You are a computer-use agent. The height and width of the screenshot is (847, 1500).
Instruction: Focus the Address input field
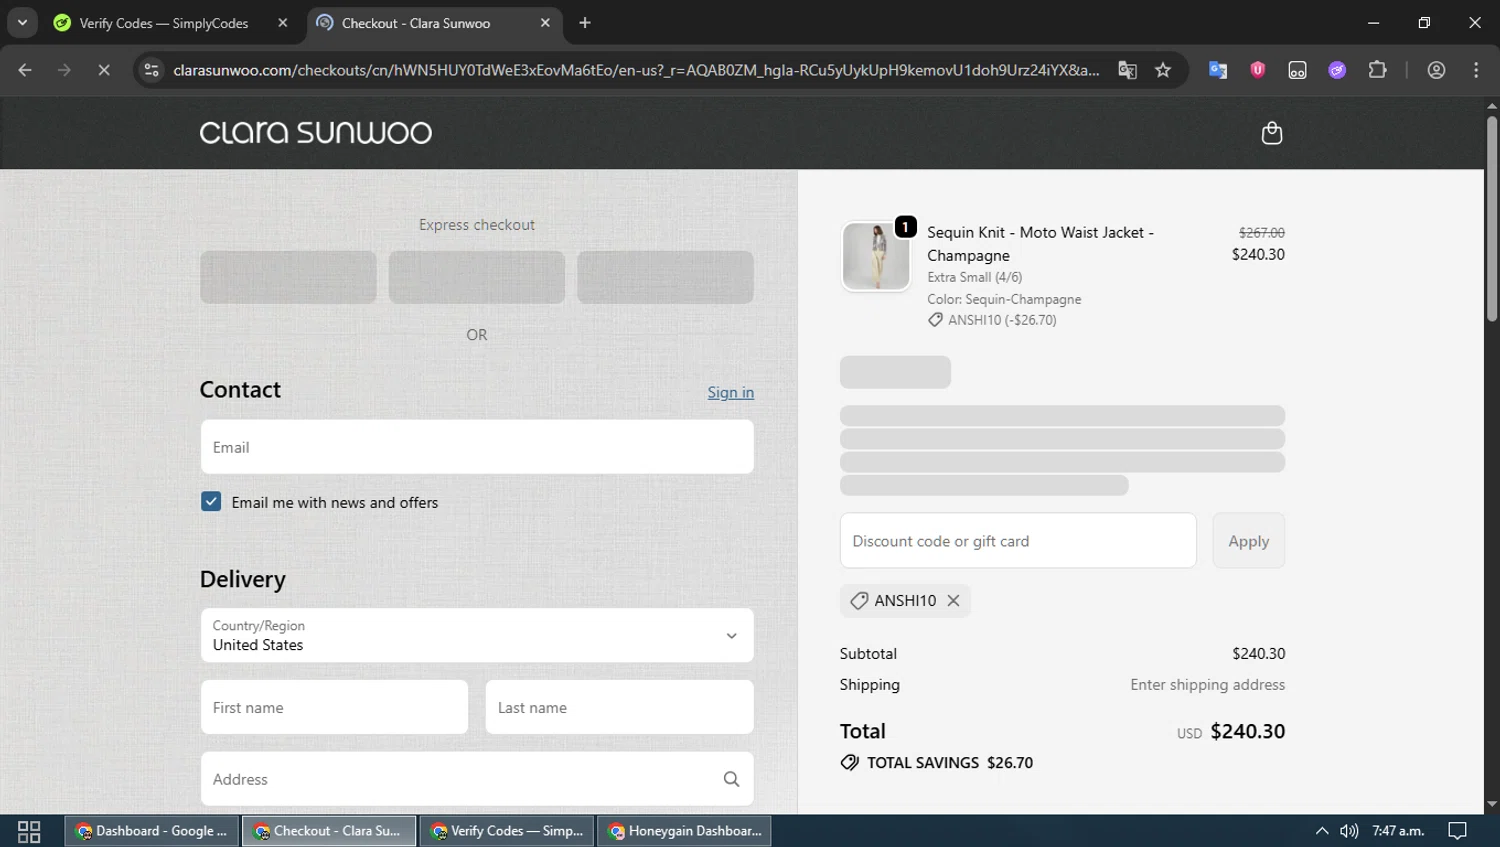pyautogui.click(x=477, y=779)
